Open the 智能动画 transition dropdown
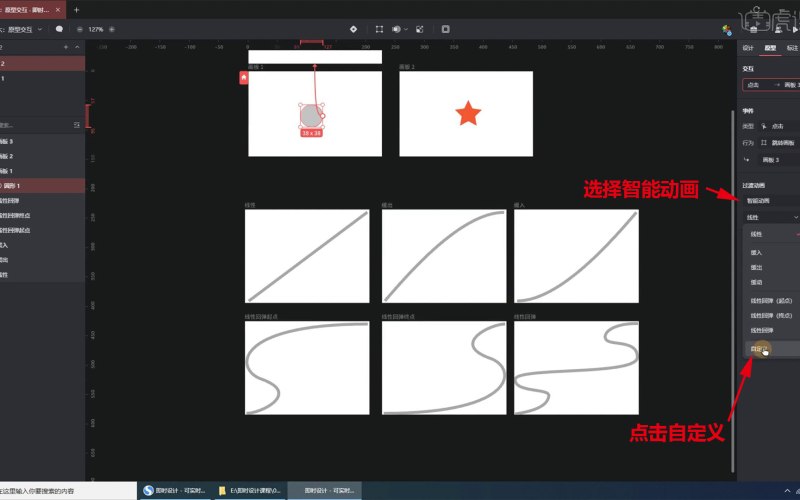Screen dimensions: 800x500 tap(771, 201)
